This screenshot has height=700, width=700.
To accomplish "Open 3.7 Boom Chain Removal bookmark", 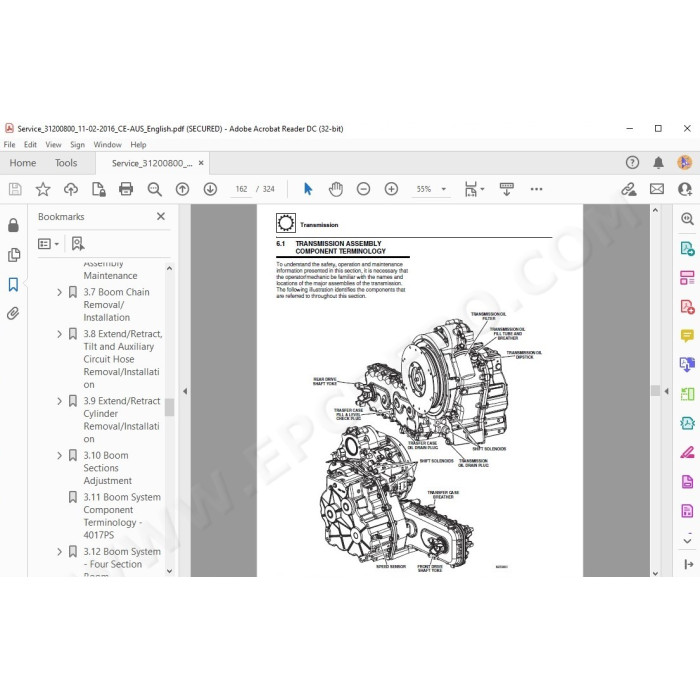I will click(116, 305).
